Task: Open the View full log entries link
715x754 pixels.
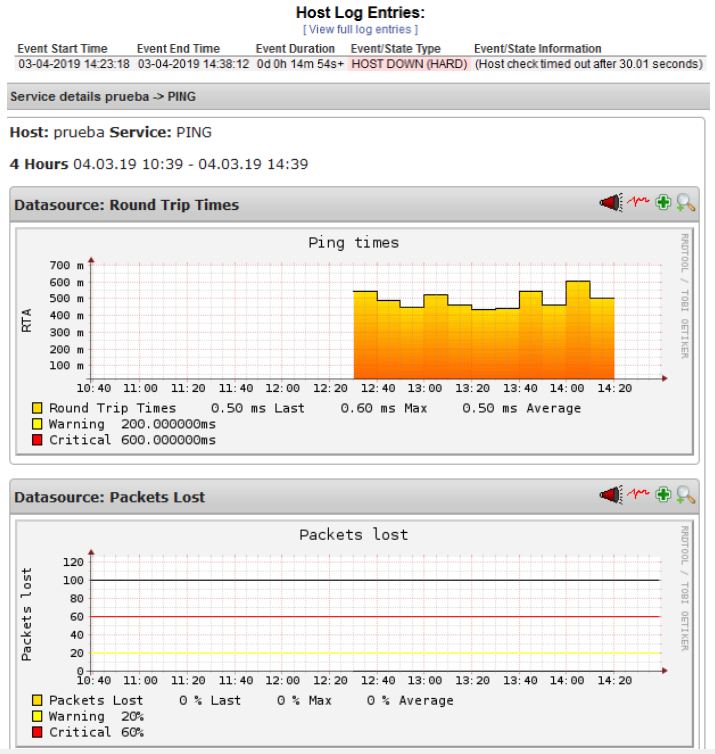Action: click(360, 30)
